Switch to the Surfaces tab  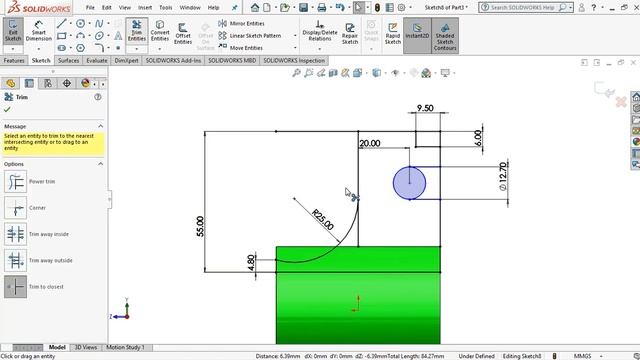(68, 60)
